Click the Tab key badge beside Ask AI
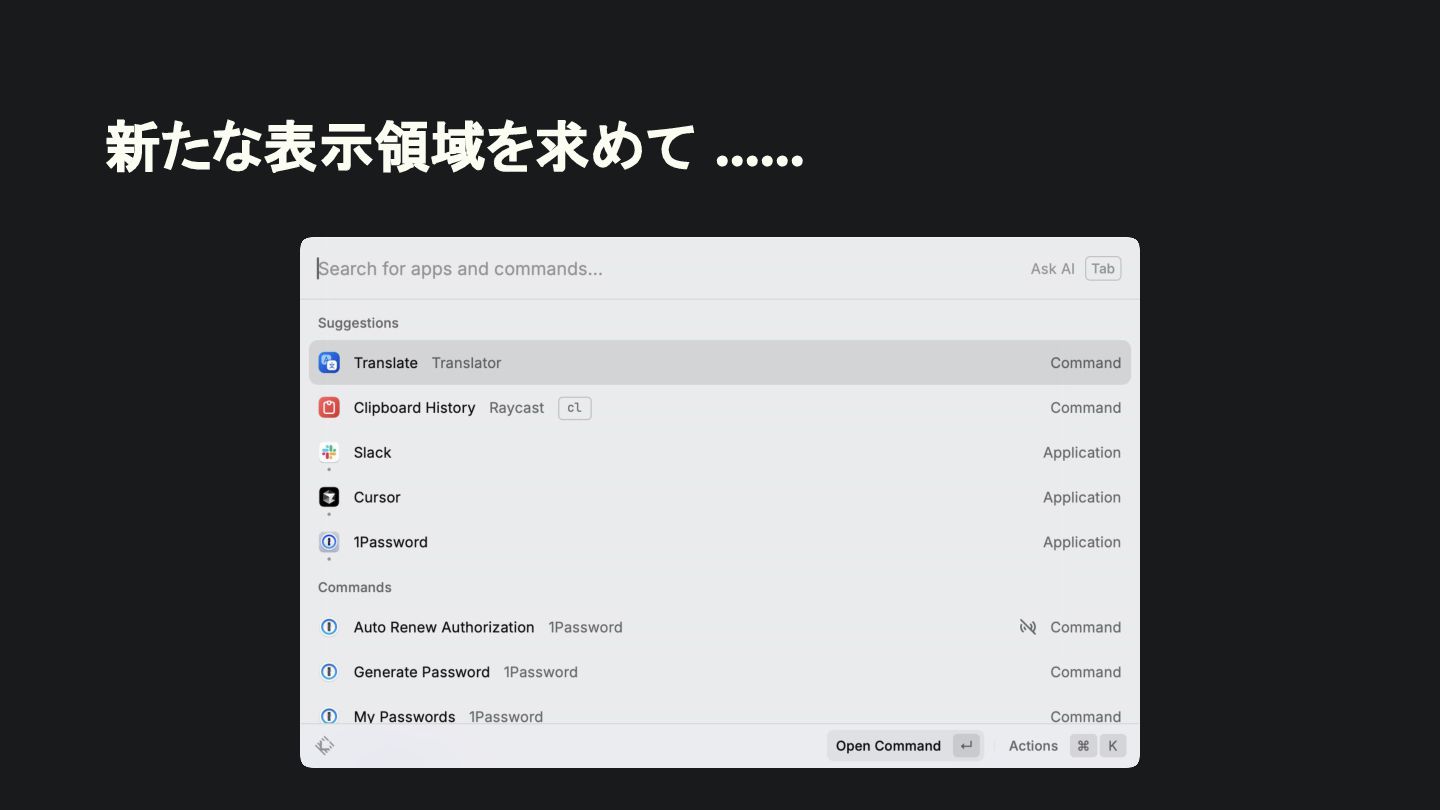 1103,268
